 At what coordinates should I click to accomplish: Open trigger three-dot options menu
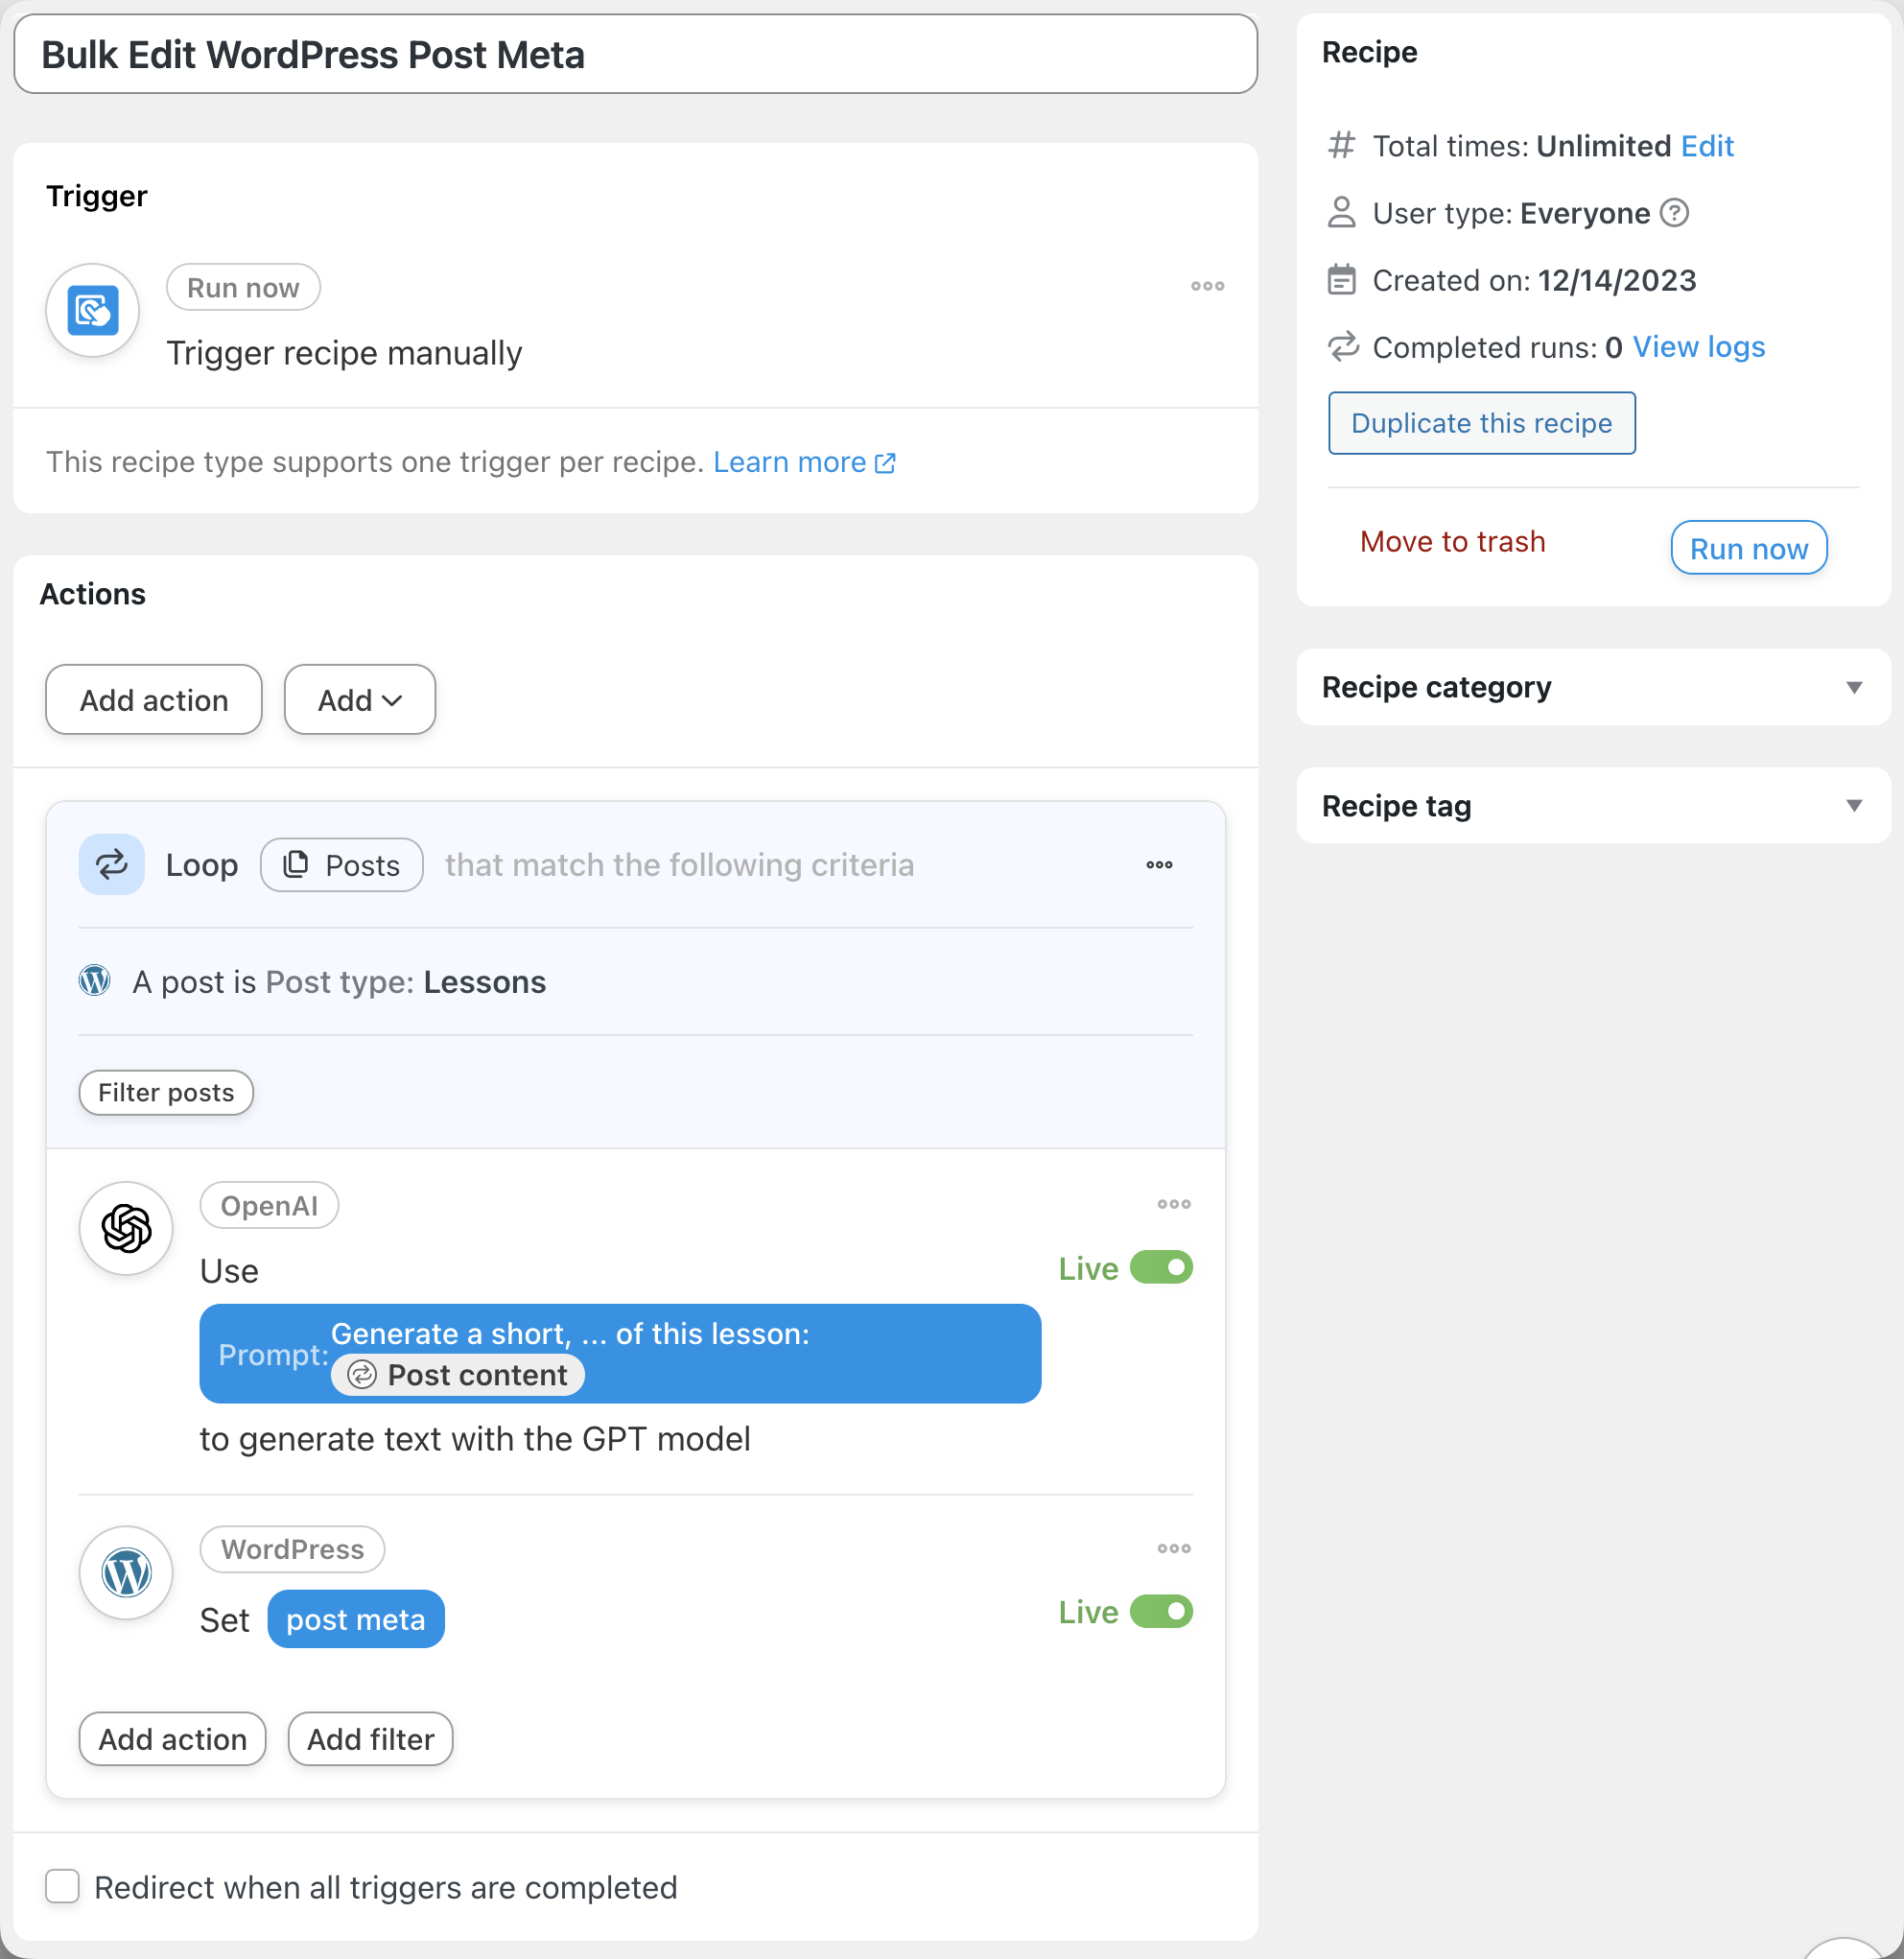click(1207, 286)
